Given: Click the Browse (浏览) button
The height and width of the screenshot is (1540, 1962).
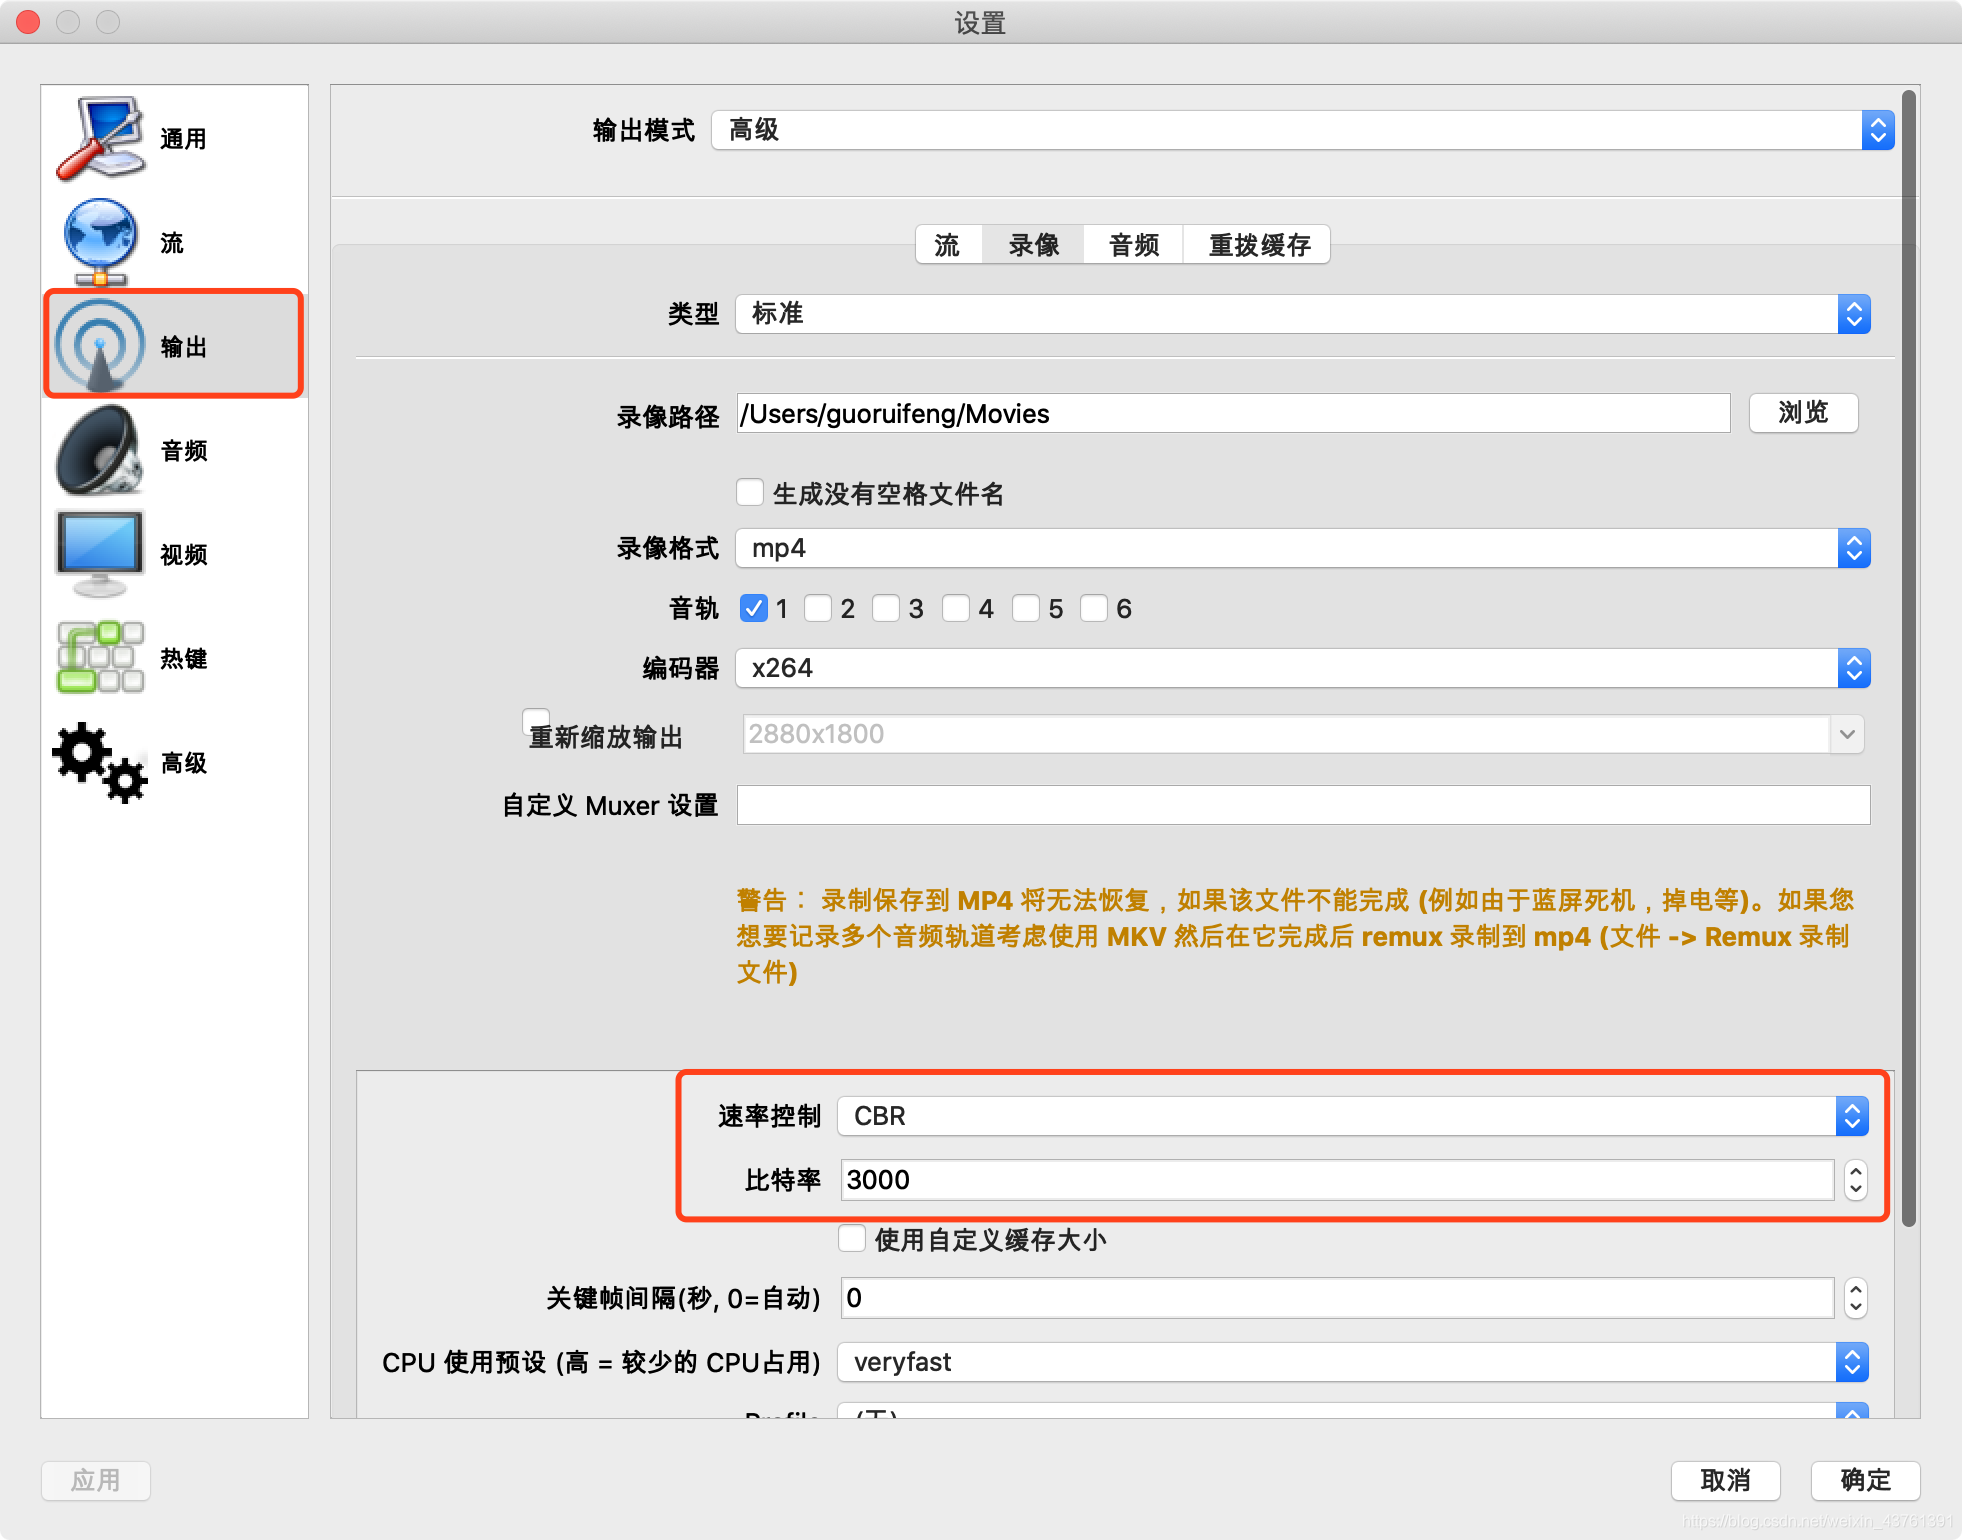Looking at the screenshot, I should point(1802,413).
